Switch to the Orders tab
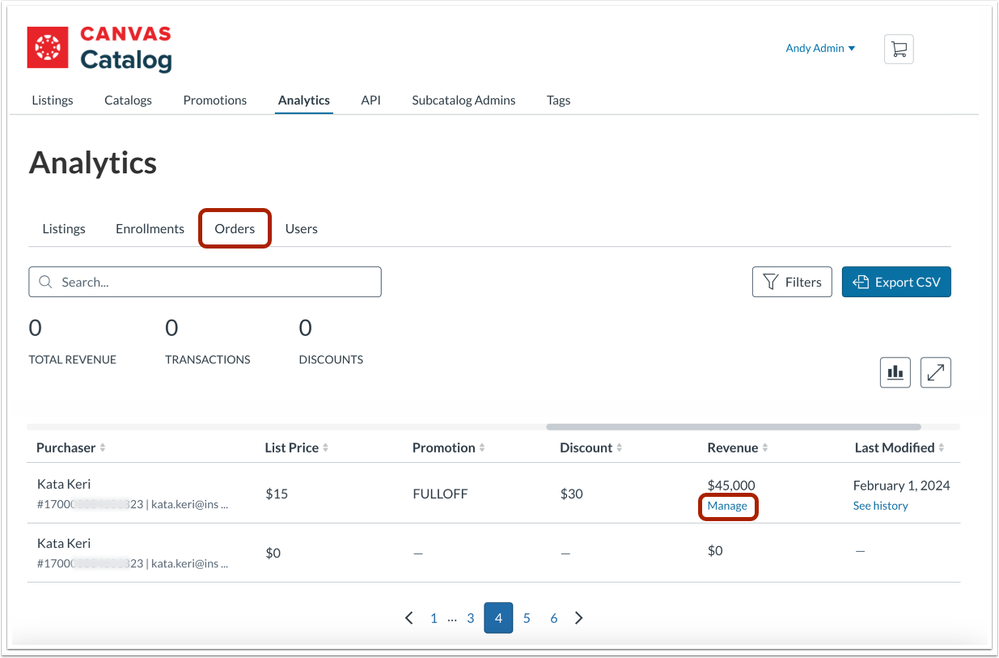The image size is (999, 658). 235,229
